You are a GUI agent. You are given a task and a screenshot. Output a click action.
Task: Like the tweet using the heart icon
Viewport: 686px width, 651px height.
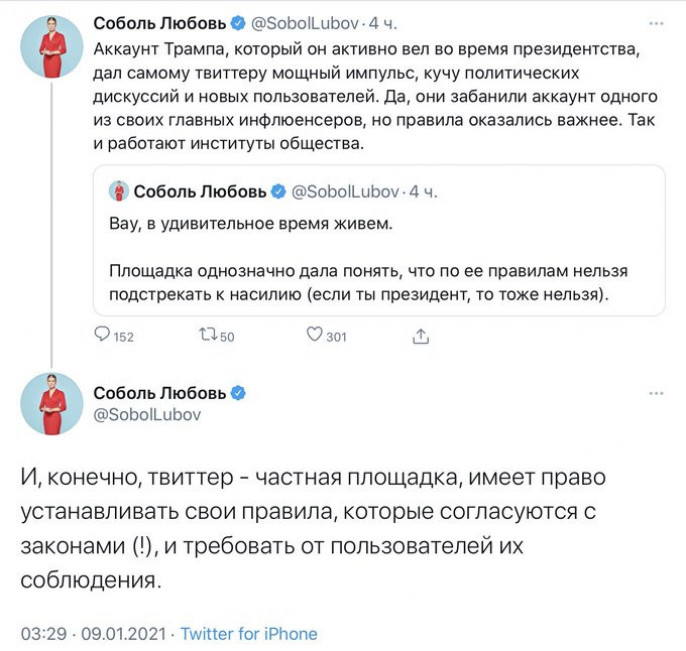[314, 336]
